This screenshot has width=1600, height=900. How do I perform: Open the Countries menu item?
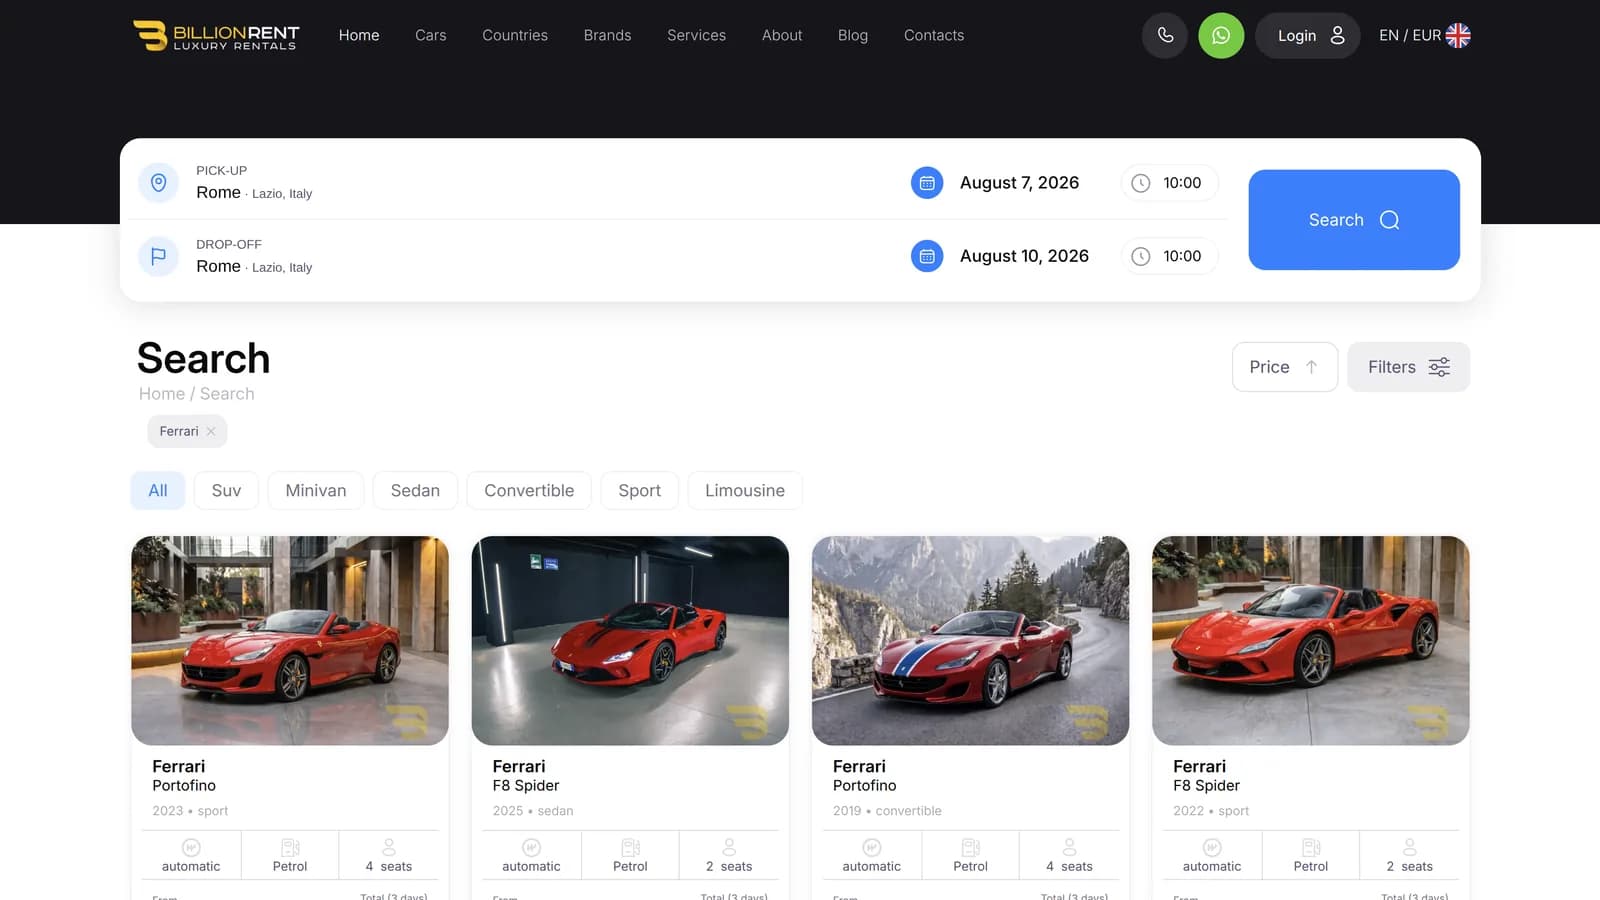coord(515,35)
